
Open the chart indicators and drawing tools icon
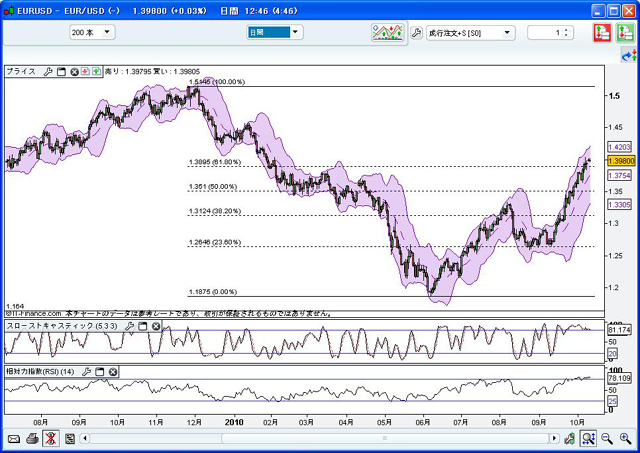click(387, 32)
